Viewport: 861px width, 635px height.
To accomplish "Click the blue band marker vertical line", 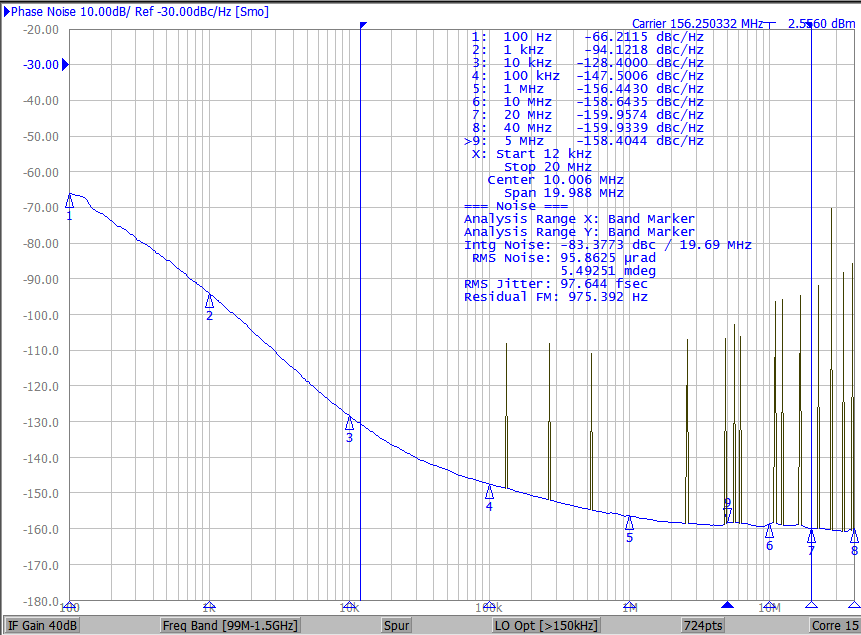I will pyautogui.click(x=361, y=300).
